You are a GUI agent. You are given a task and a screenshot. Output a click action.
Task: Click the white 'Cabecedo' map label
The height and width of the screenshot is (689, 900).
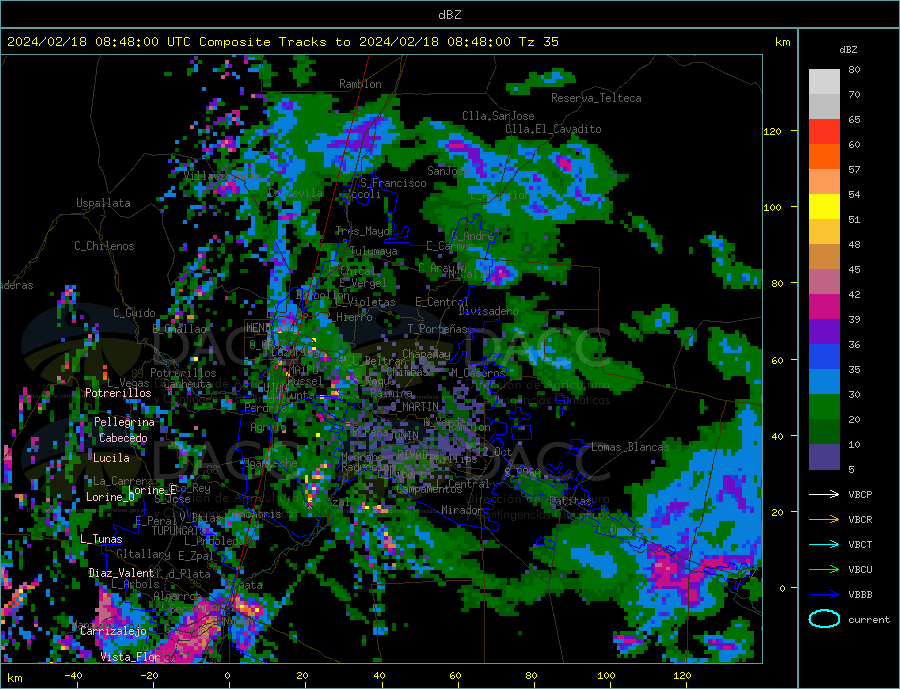coord(123,438)
